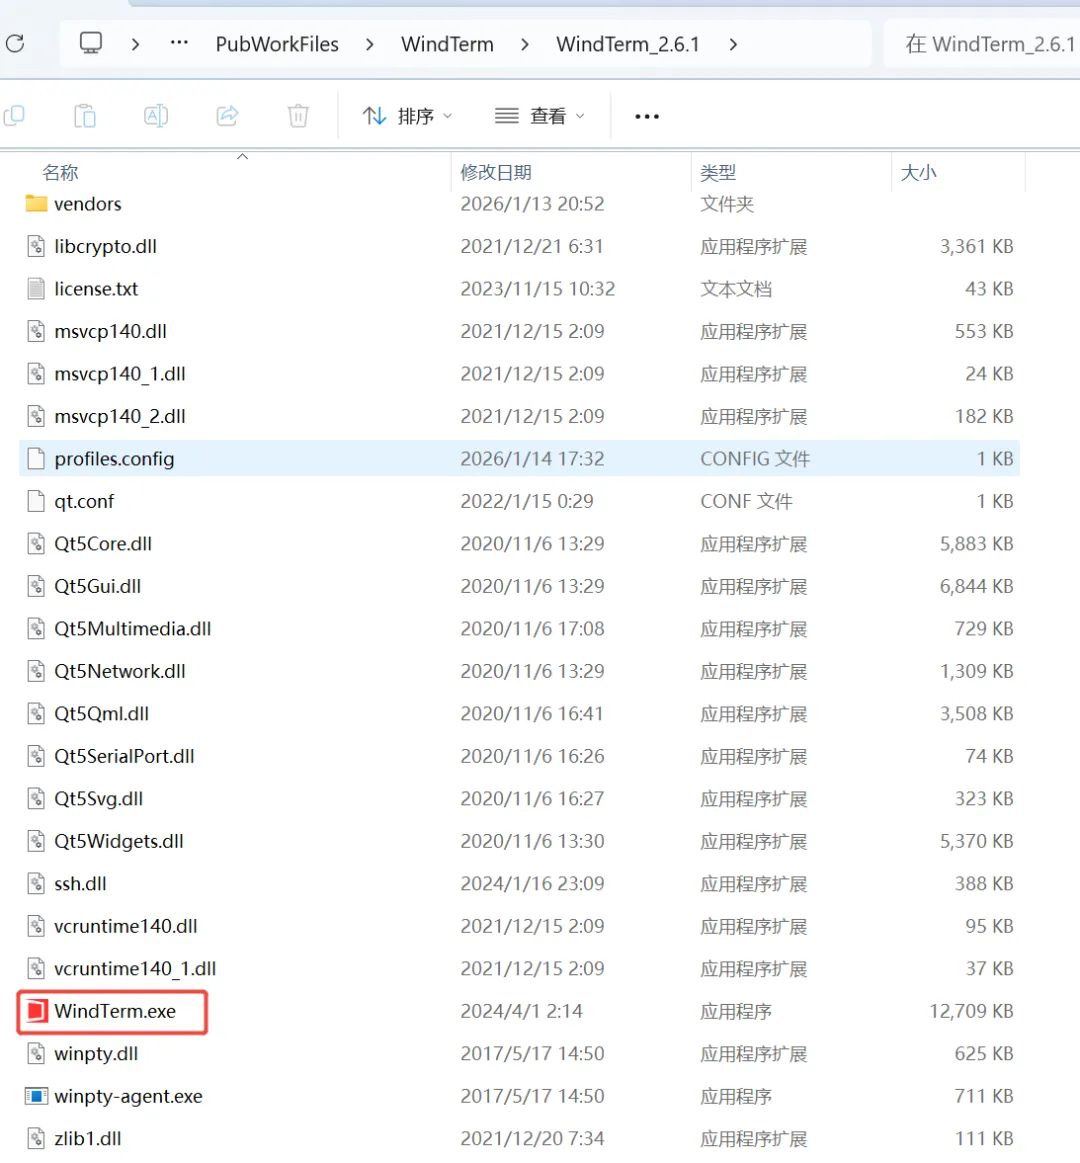Select the libcrypto.dll file icon
Screen dimensions: 1080x1163
pos(36,246)
